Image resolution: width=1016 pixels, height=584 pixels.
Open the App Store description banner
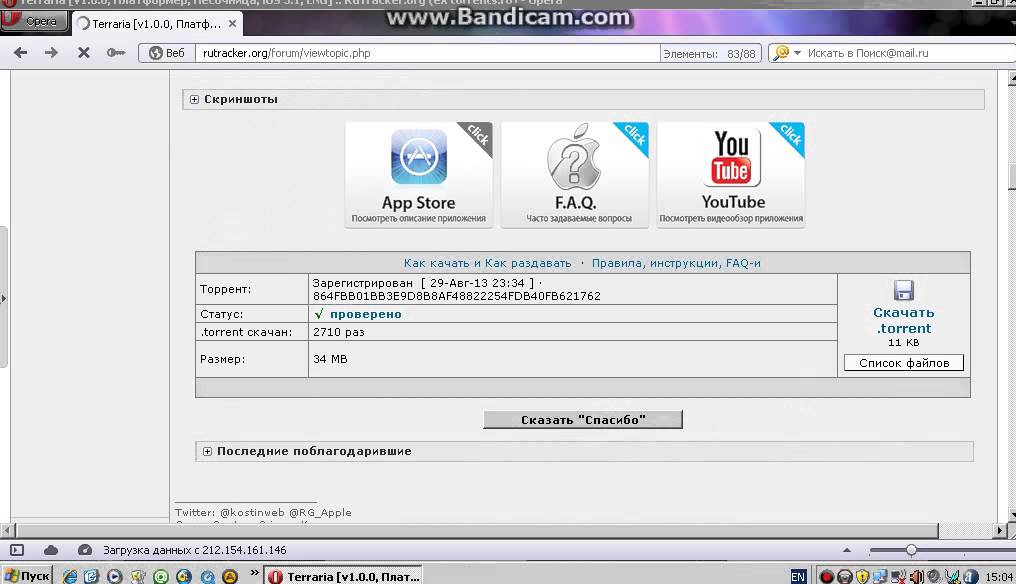(419, 174)
